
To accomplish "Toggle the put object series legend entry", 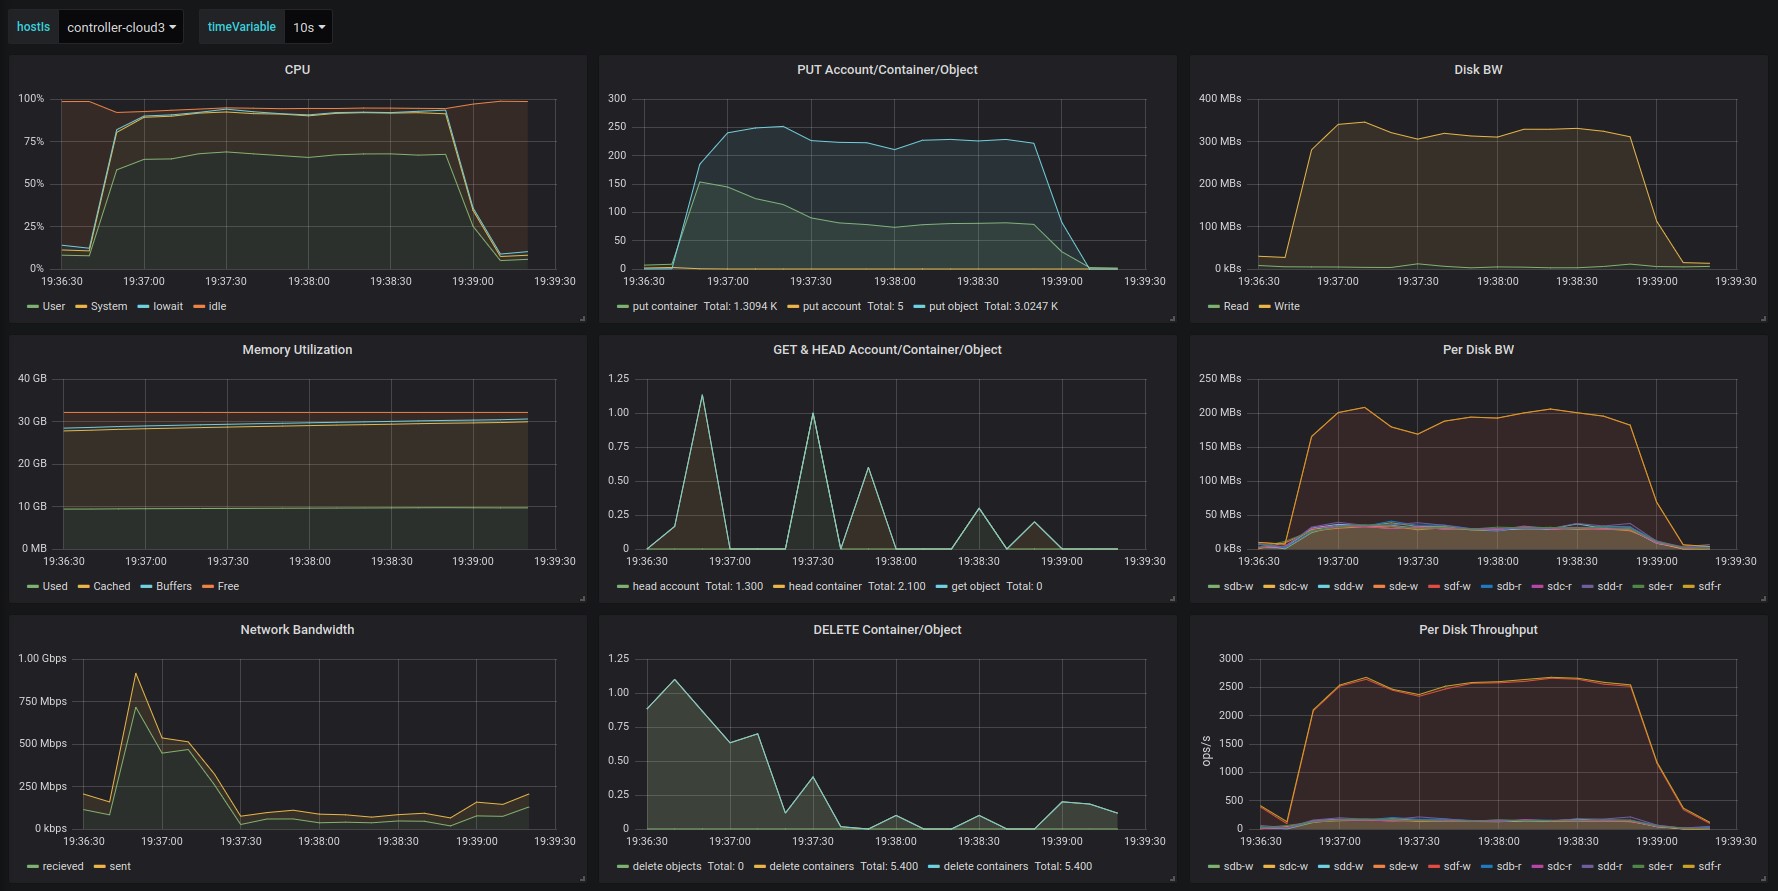I will point(952,306).
